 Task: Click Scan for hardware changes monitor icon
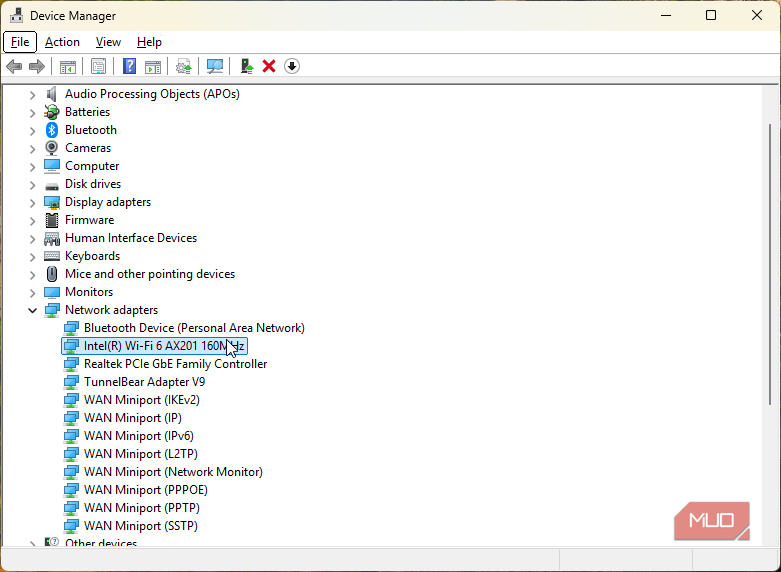coord(215,66)
